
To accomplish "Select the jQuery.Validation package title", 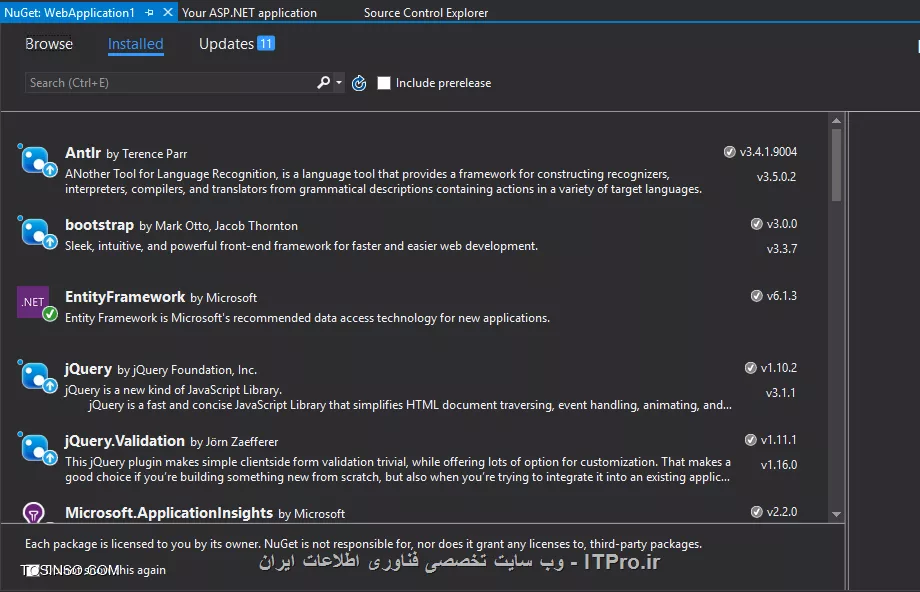I will 125,441.
